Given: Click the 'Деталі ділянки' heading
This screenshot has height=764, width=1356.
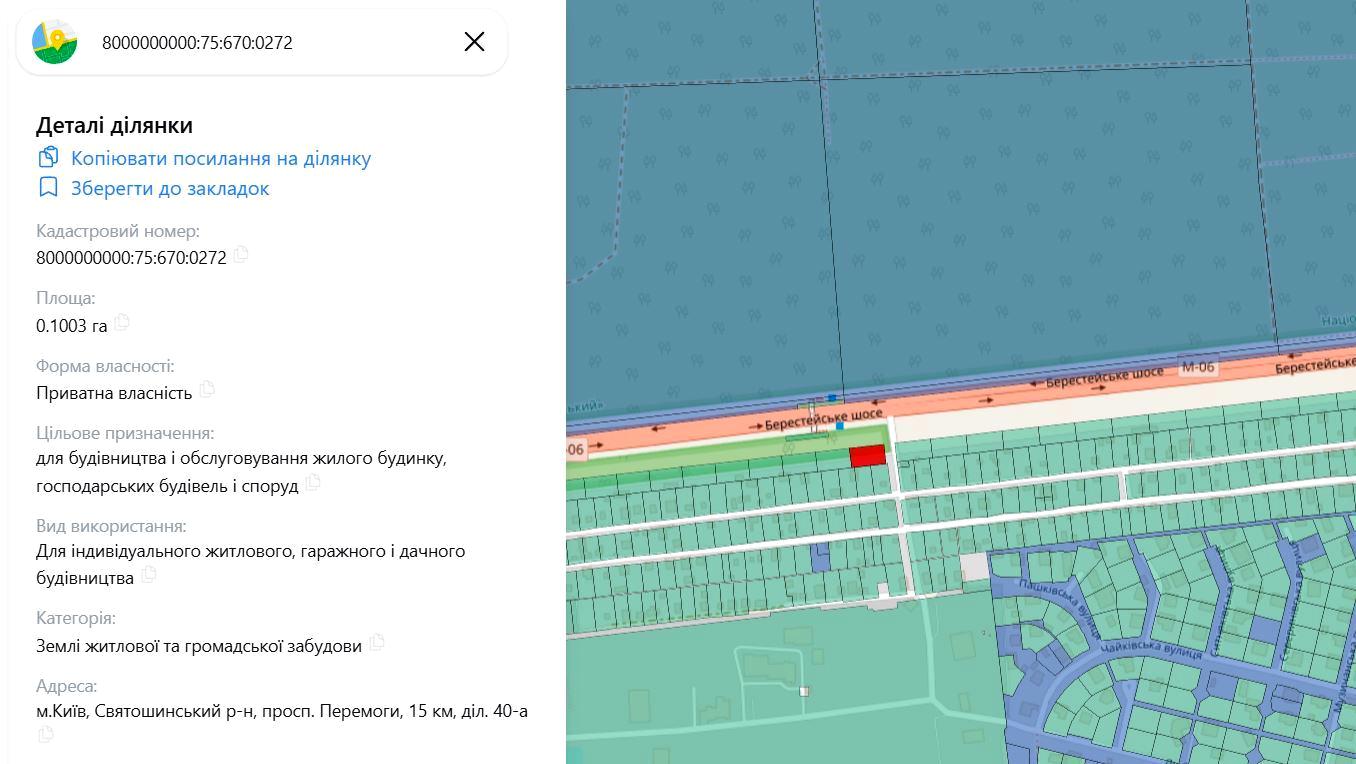Looking at the screenshot, I should pyautogui.click(x=114, y=125).
